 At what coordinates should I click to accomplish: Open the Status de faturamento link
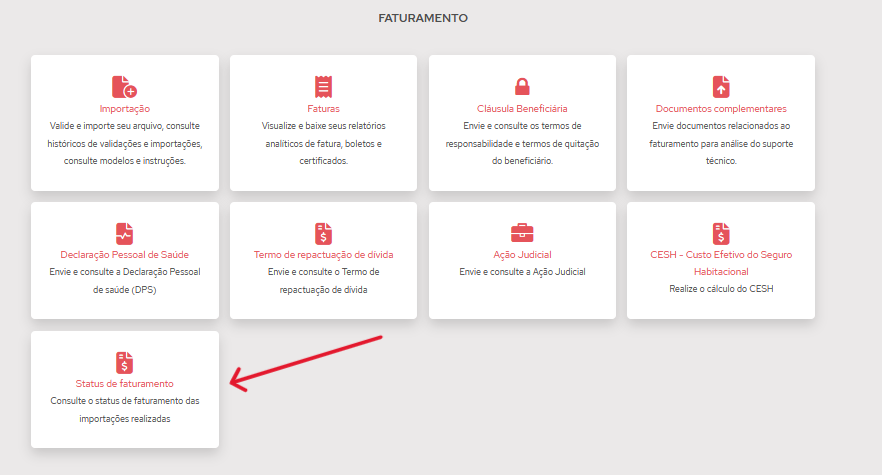point(124,383)
